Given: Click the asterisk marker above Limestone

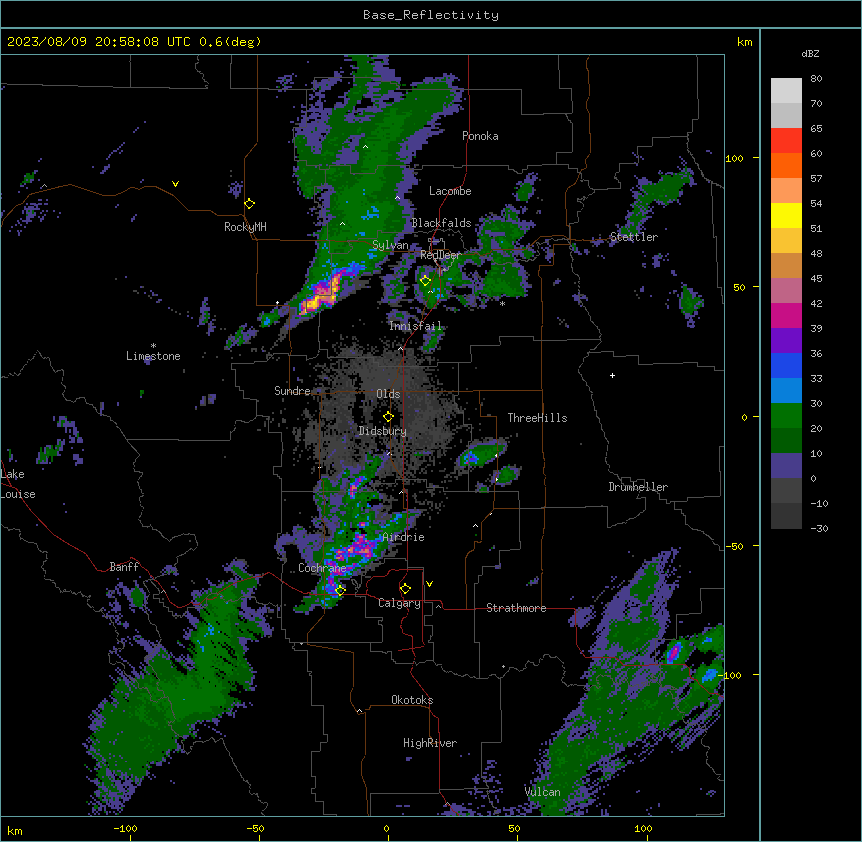Looking at the screenshot, I should (x=153, y=346).
